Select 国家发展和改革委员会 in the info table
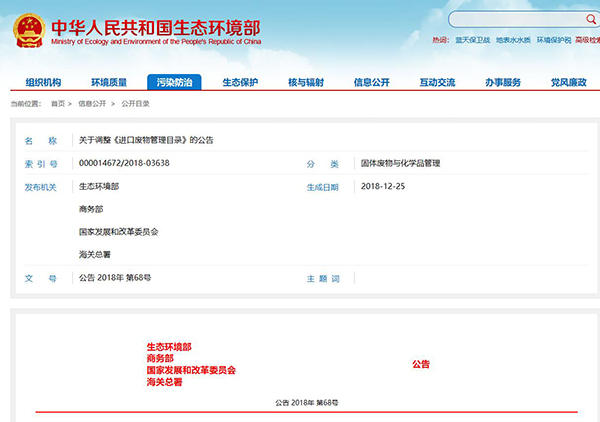This screenshot has height=422, width=600. (x=119, y=232)
